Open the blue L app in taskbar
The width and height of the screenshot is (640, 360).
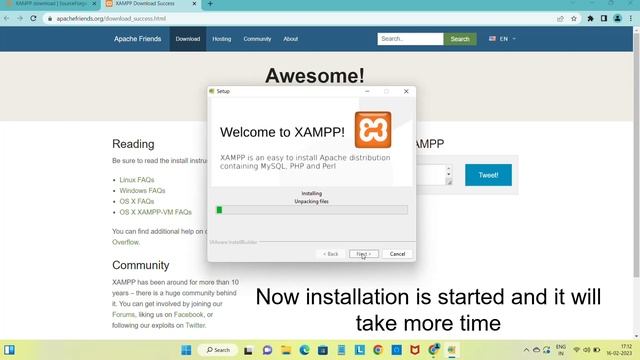point(360,350)
